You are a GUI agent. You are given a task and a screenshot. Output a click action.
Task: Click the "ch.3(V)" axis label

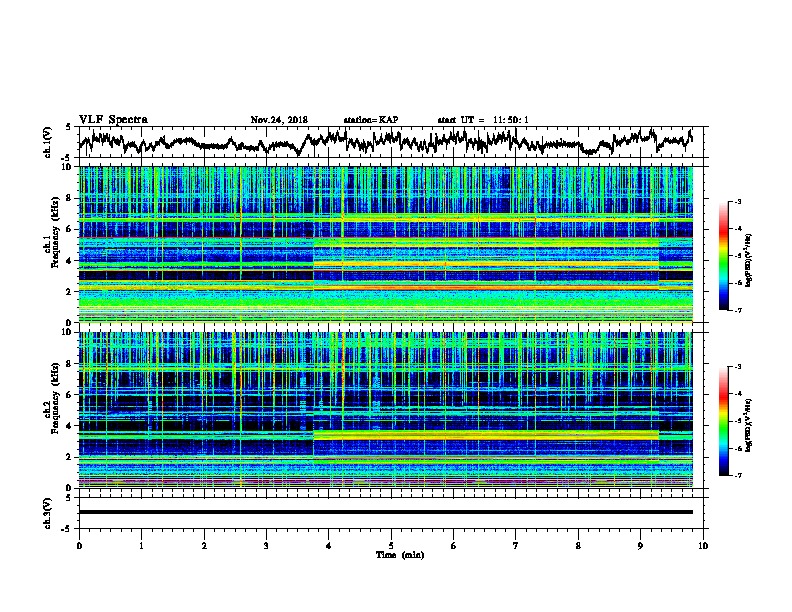pyautogui.click(x=48, y=513)
